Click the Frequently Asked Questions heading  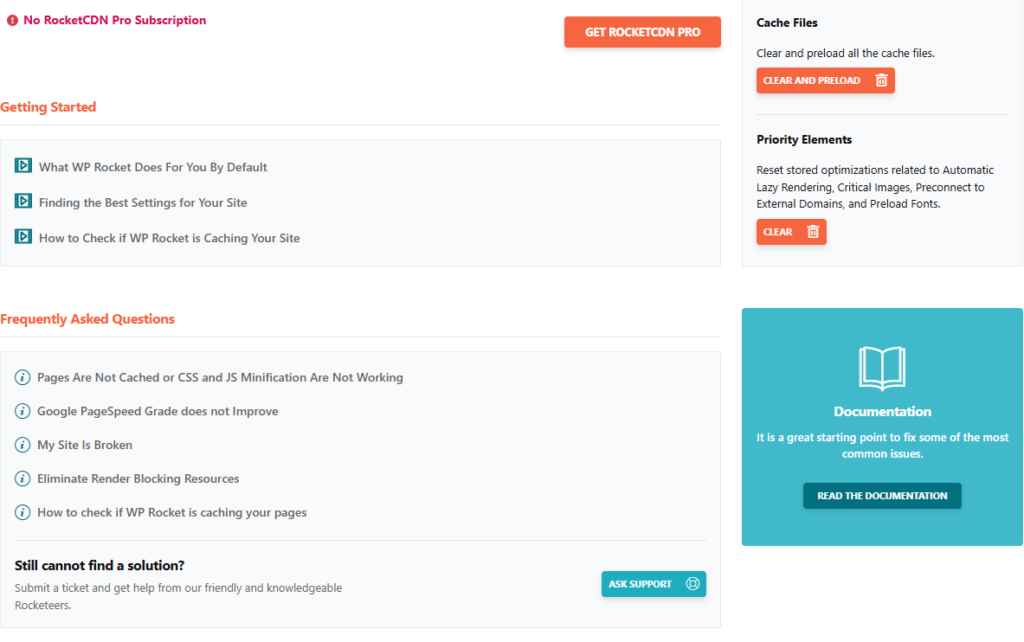88,319
